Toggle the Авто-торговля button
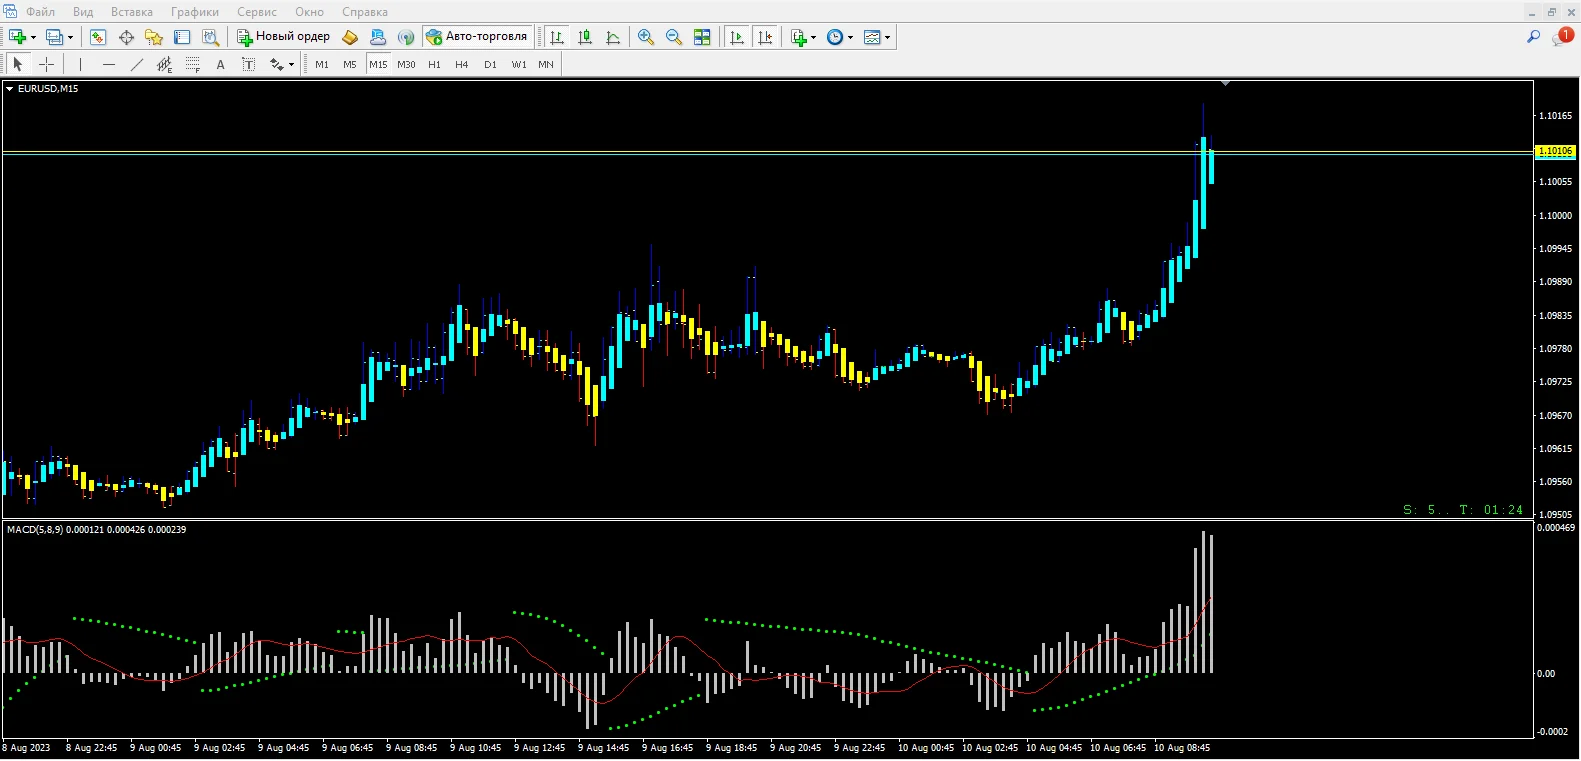This screenshot has height=761, width=1581. click(x=478, y=37)
